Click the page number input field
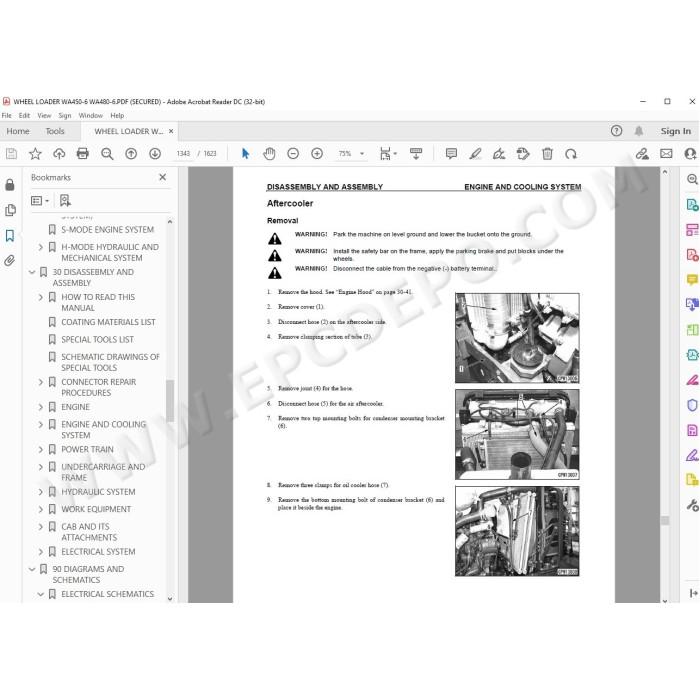This screenshot has height=700, width=700. [183, 154]
